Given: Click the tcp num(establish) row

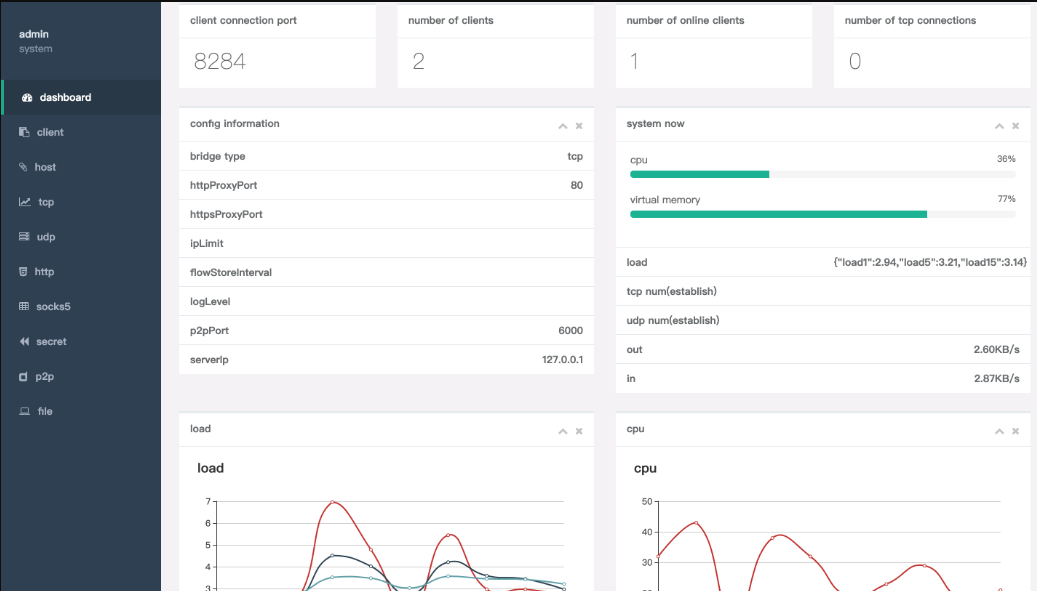Looking at the screenshot, I should (x=823, y=291).
